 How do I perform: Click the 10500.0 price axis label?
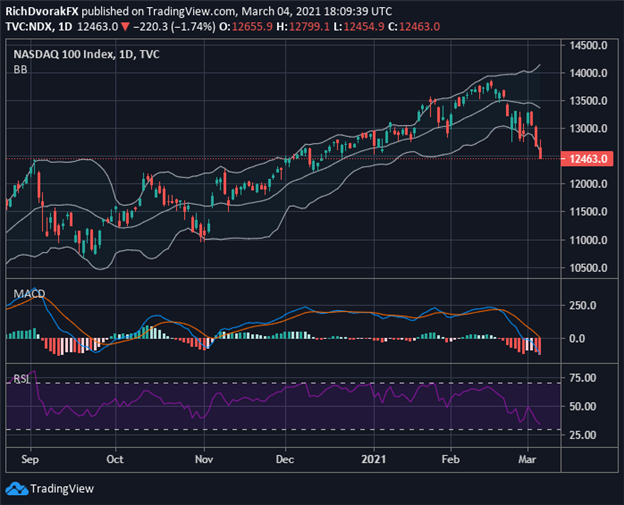pyautogui.click(x=588, y=268)
